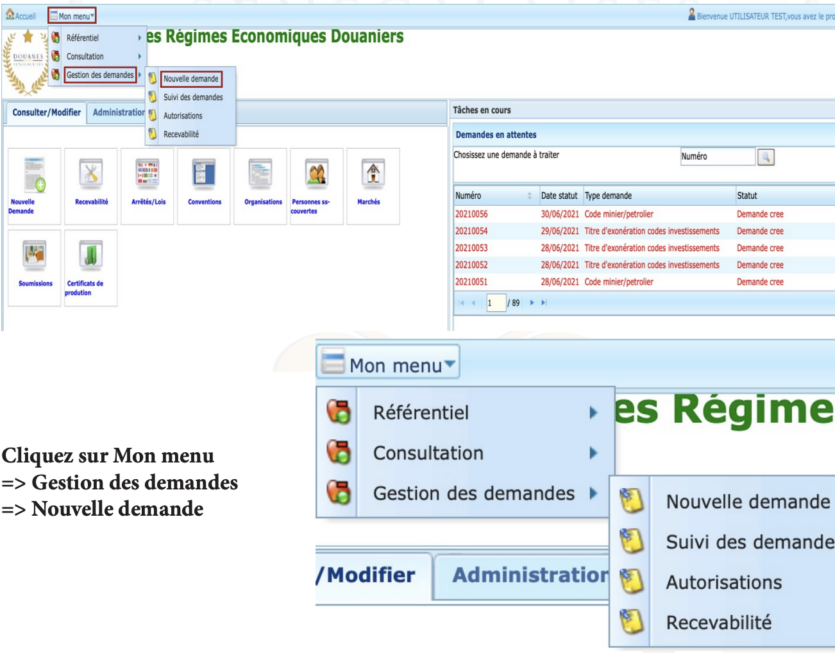Click the Numéro search input field

click(x=716, y=157)
